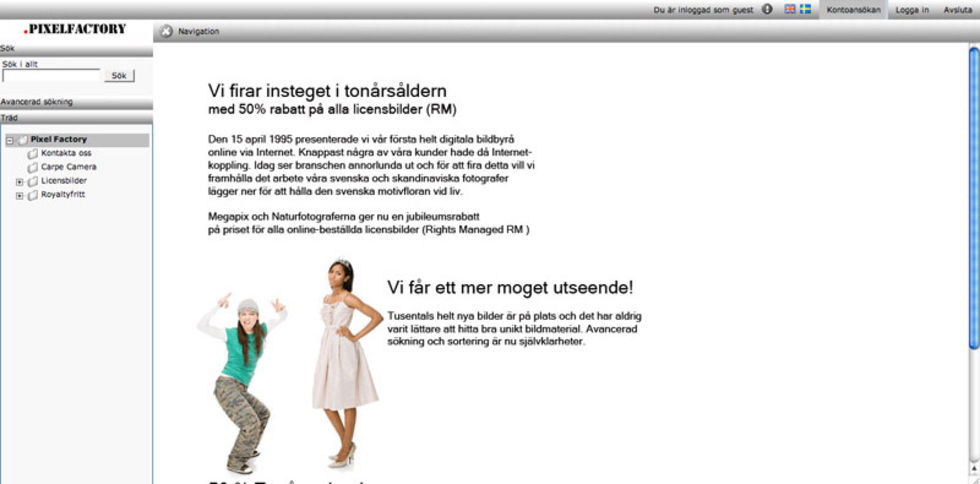Click the heading Vi får ett mer moget utseende!
Image resolution: width=980 pixels, height=484 pixels.
510,288
